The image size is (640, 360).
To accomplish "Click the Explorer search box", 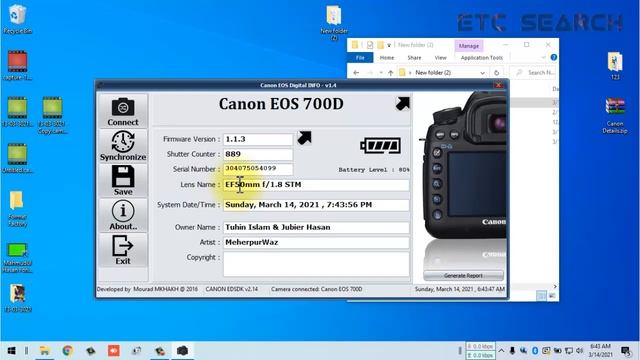I will [x=536, y=73].
